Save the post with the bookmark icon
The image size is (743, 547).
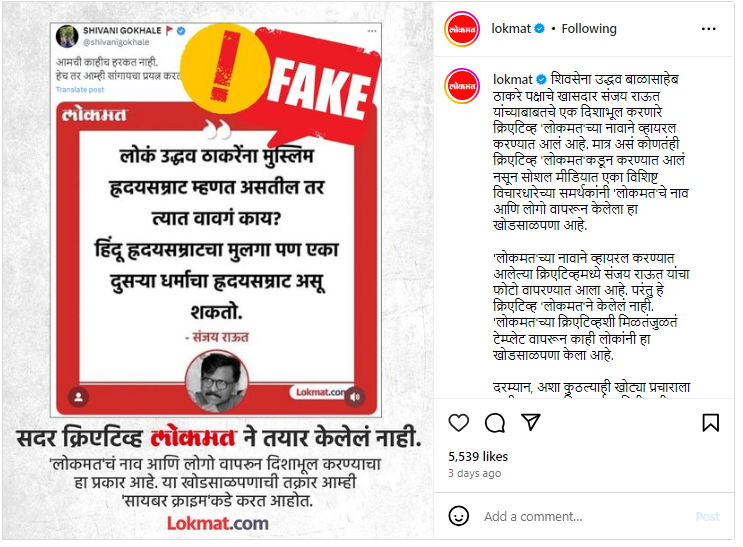pyautogui.click(x=710, y=422)
